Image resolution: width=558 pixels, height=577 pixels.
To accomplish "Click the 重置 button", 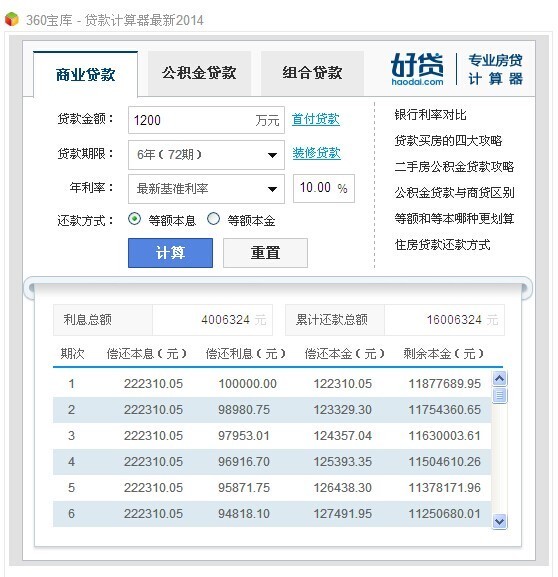I will 265,253.
